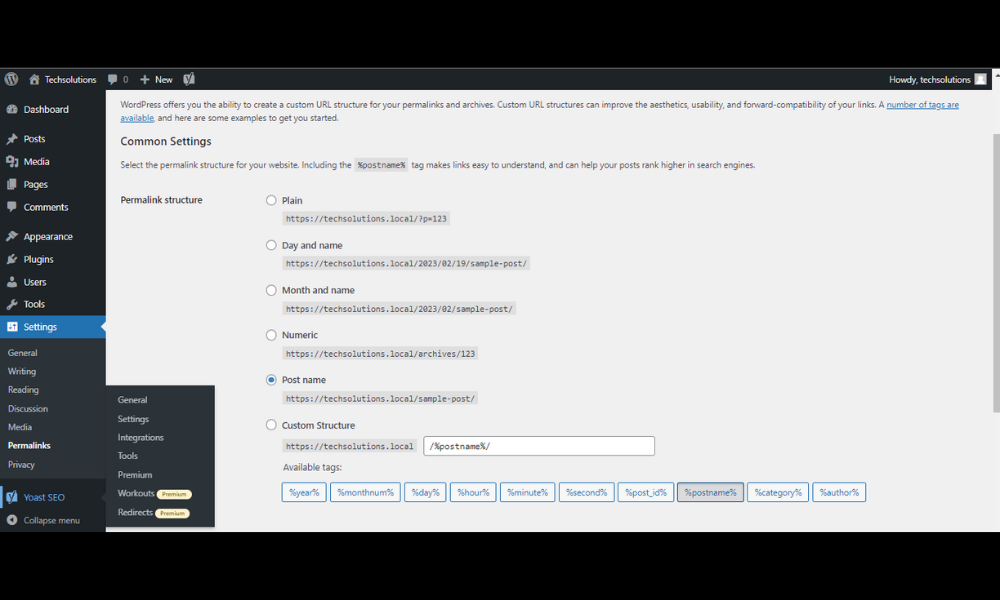Open Privacy settings submenu item

pos(21,464)
